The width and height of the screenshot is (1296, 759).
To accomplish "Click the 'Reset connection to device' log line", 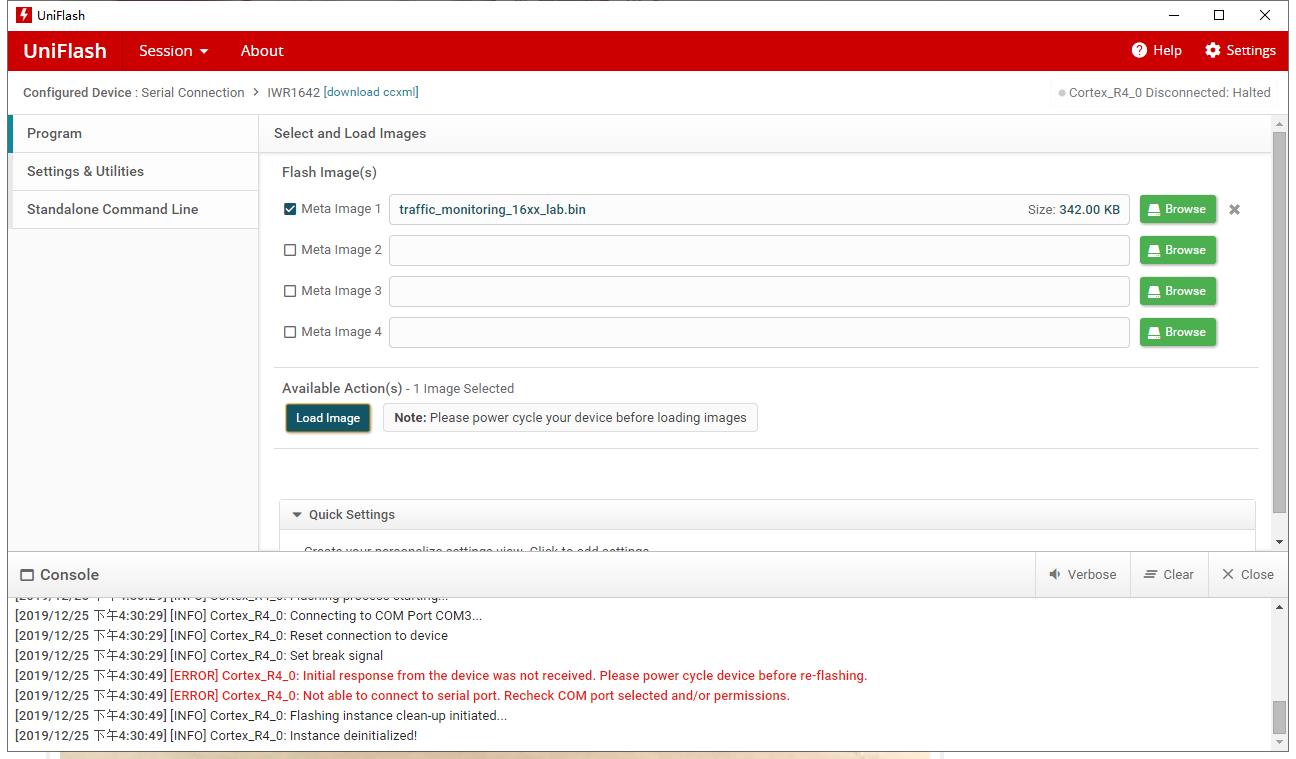I will (x=231, y=636).
